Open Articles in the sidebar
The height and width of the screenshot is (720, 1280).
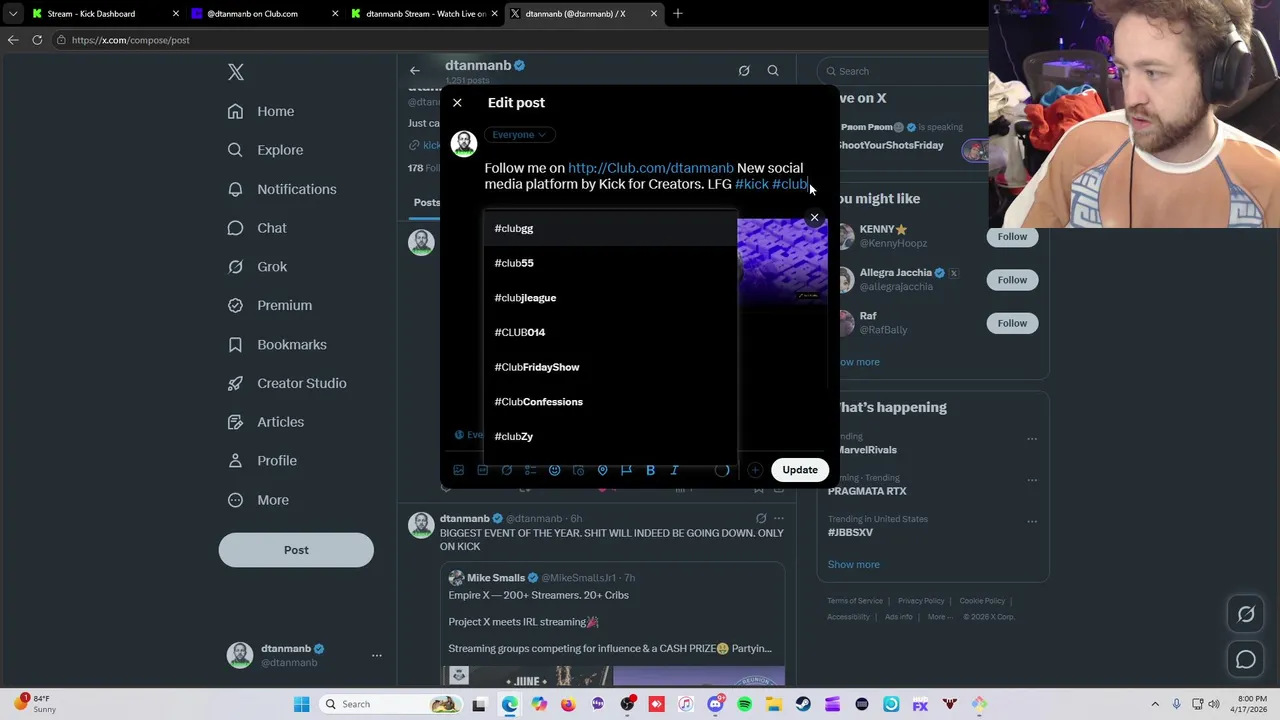(266, 422)
